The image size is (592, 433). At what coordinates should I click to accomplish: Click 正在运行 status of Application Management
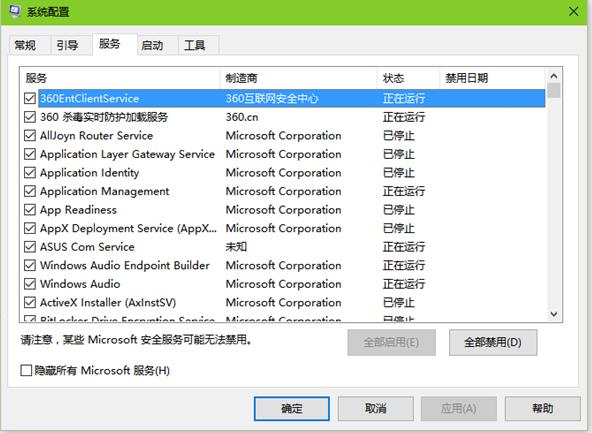404,191
